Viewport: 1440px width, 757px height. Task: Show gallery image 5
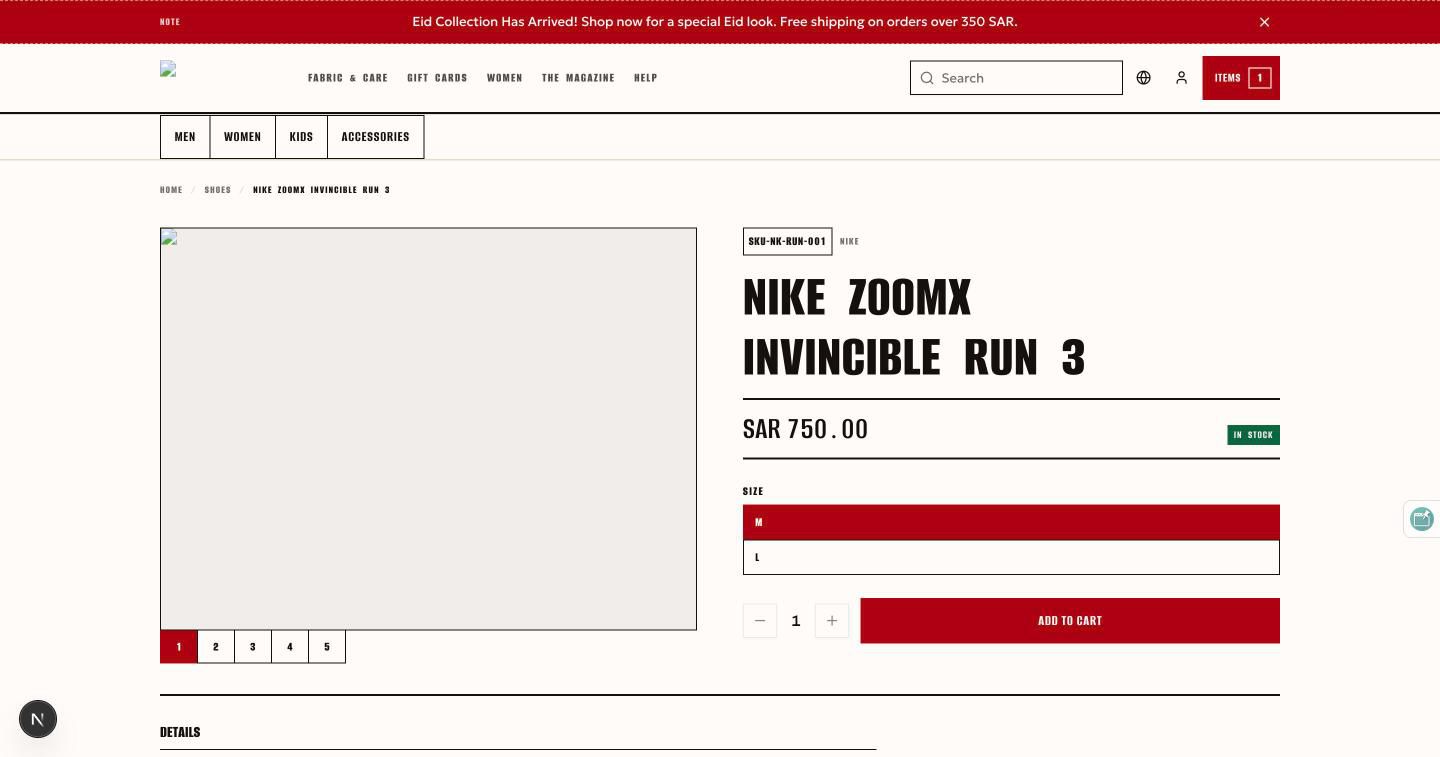[327, 647]
